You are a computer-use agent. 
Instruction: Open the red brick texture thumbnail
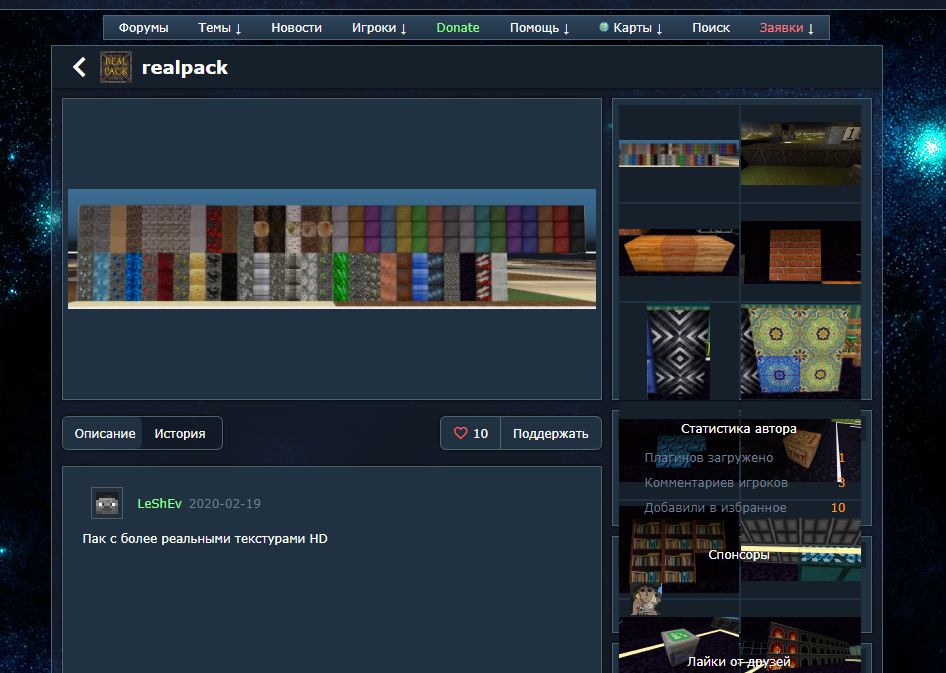tap(799, 254)
